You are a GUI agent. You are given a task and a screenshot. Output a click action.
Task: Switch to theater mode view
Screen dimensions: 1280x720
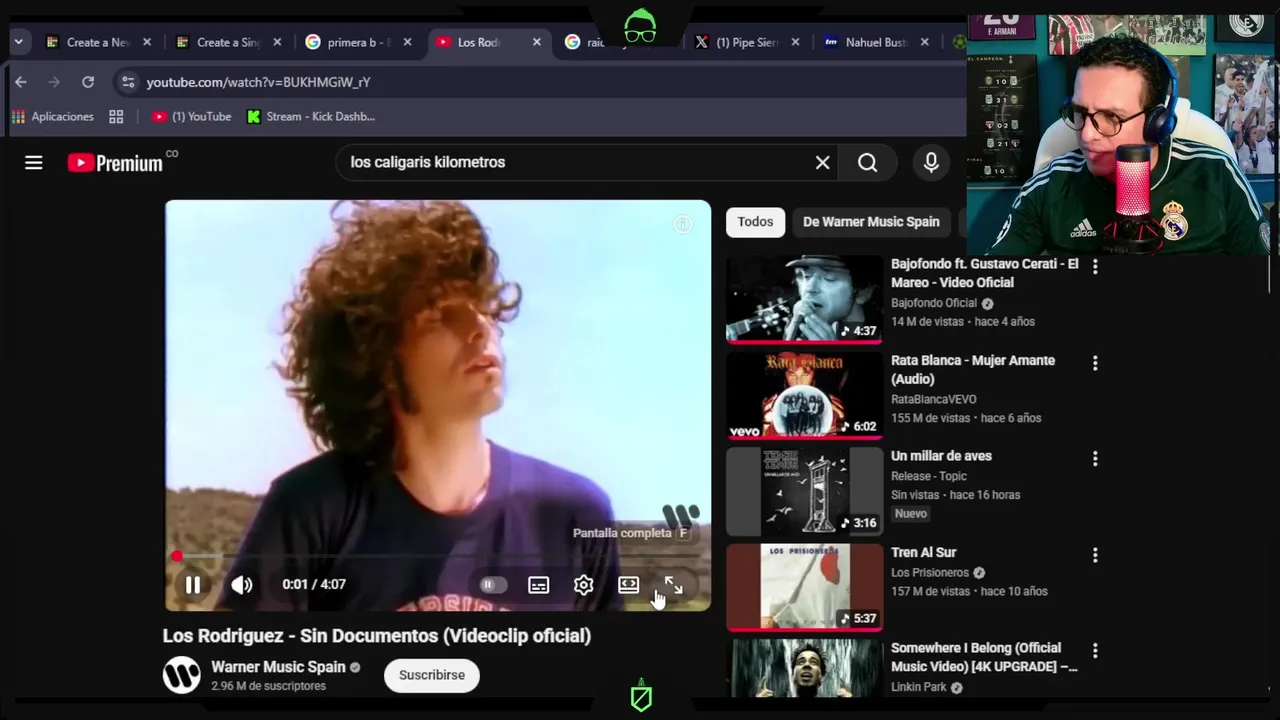click(628, 585)
